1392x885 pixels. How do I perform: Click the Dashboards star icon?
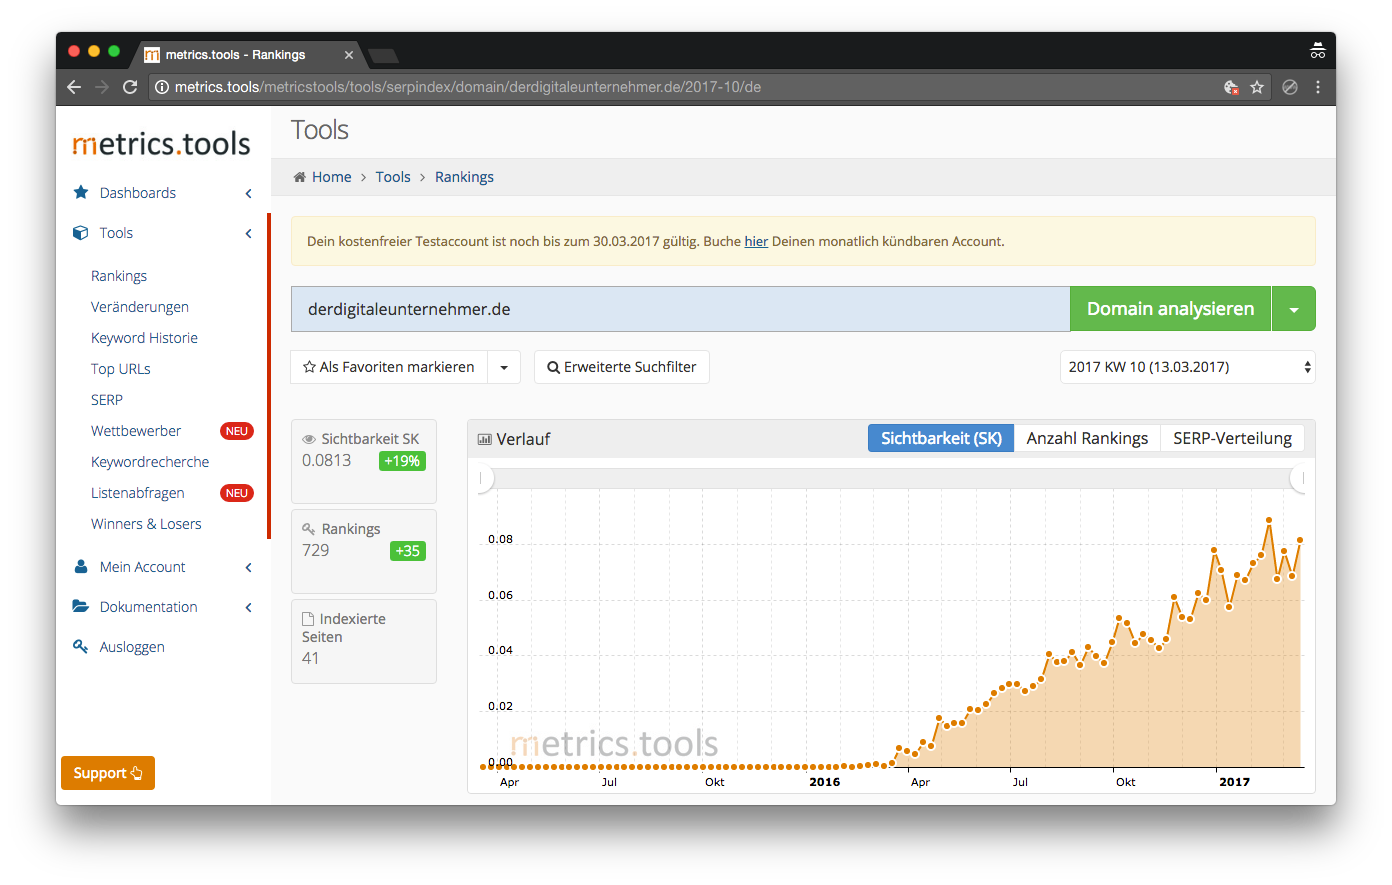coord(81,192)
